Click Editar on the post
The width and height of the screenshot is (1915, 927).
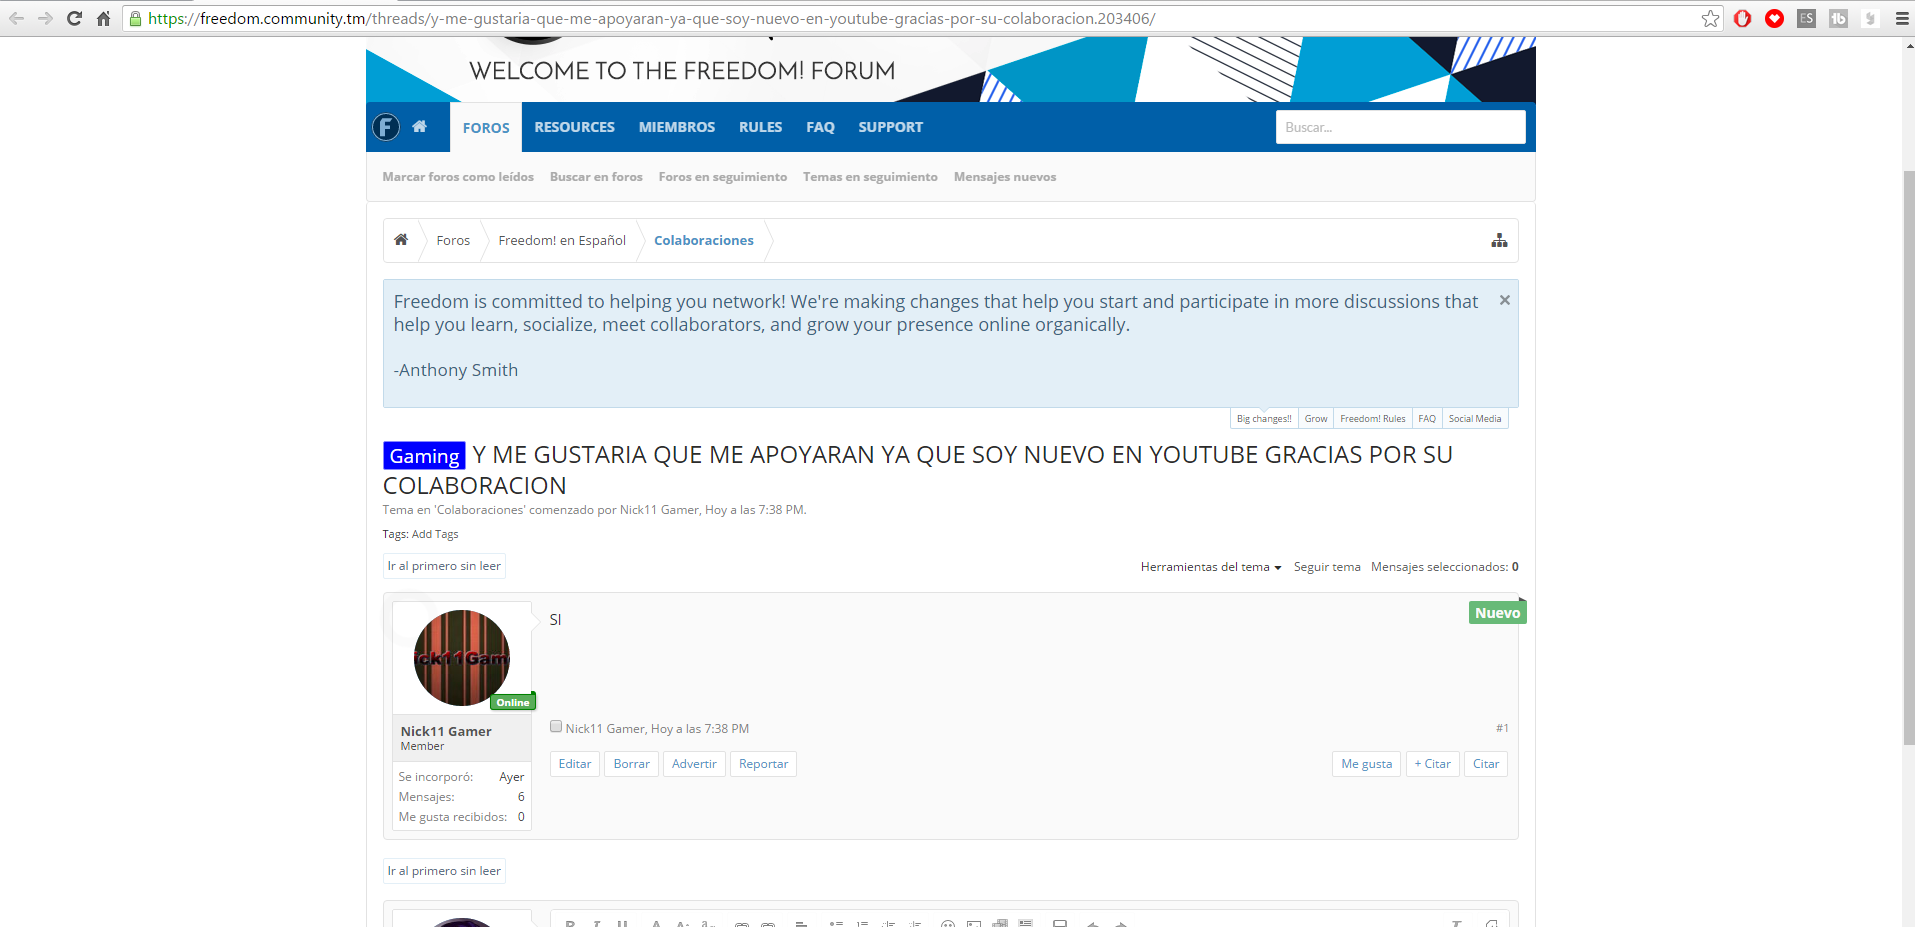(x=575, y=764)
